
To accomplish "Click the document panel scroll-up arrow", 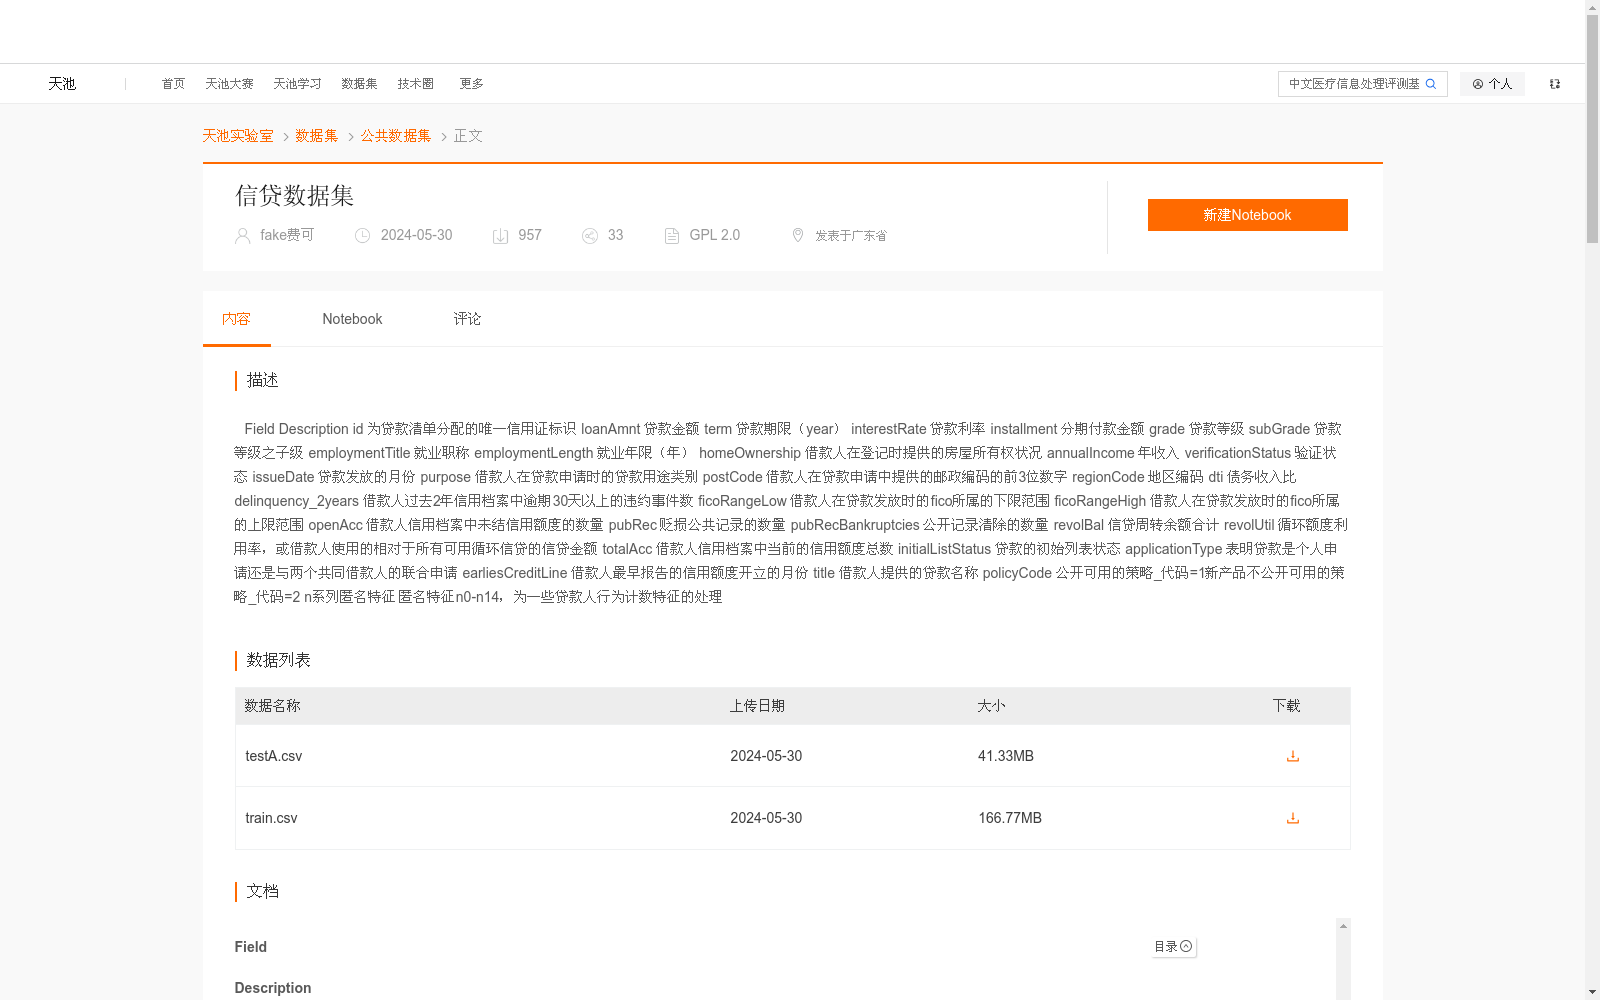I will point(1343,926).
